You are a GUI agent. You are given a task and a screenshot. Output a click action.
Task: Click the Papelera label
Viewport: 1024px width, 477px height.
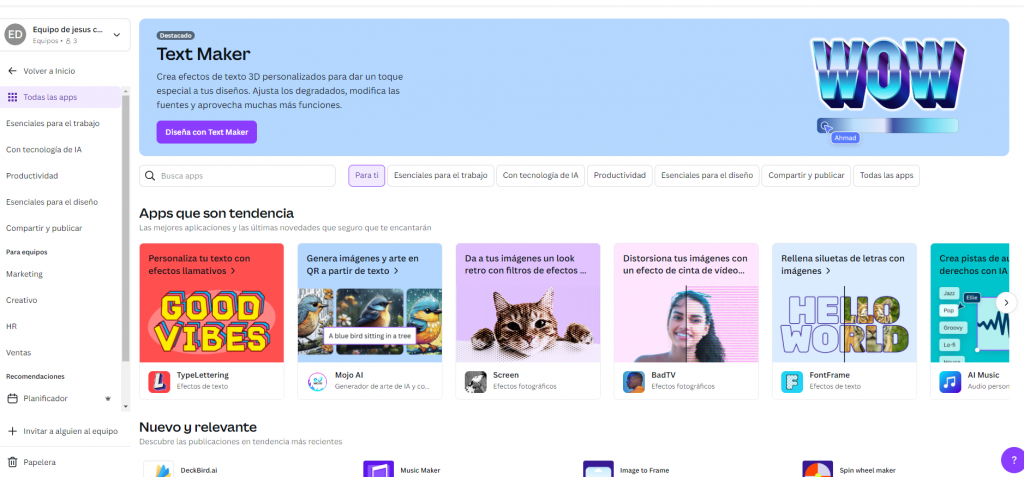click(39, 462)
